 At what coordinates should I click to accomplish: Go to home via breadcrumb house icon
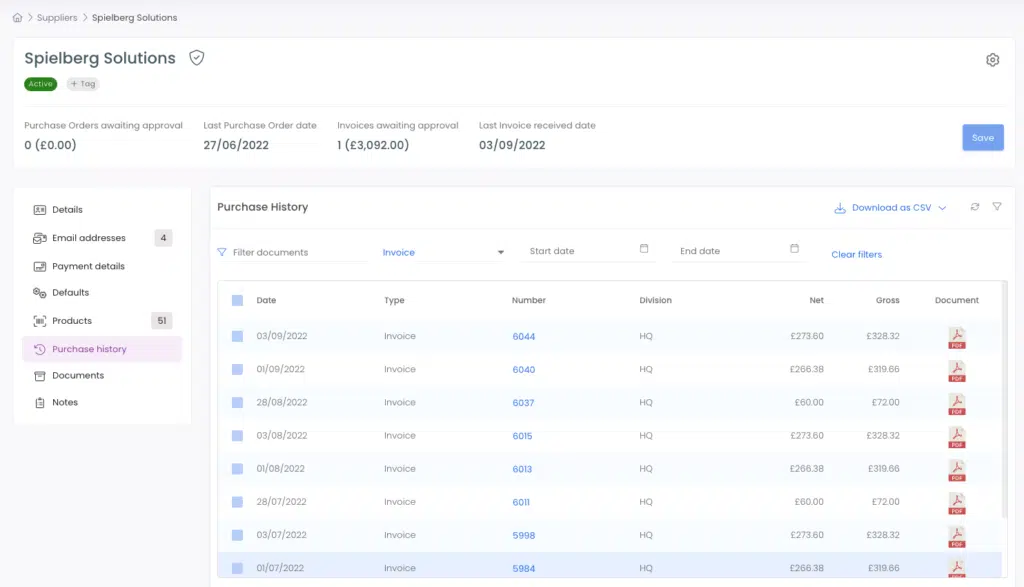(x=17, y=18)
